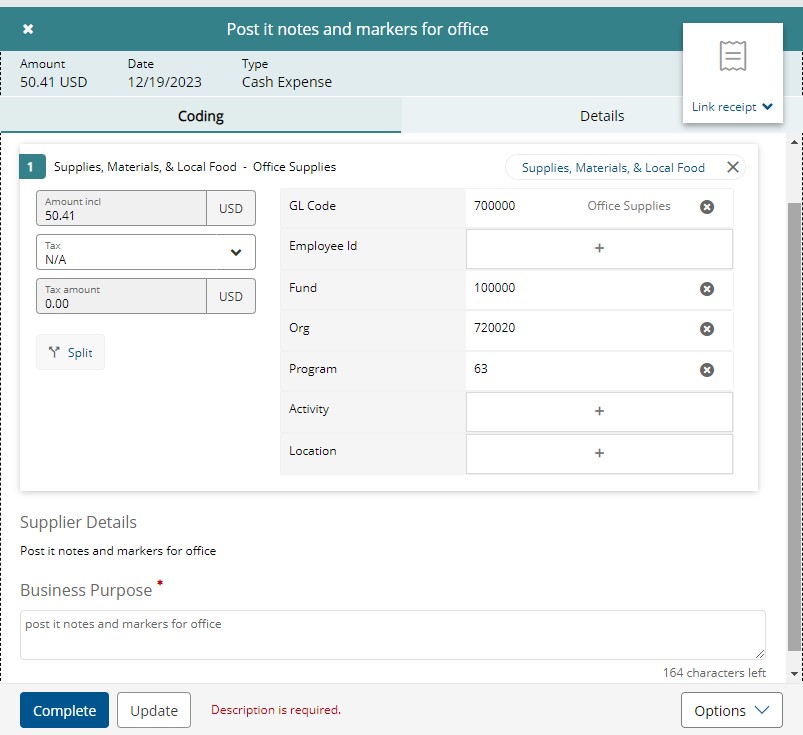Remove the Program 63 value
This screenshot has height=735, width=803.
pos(706,370)
